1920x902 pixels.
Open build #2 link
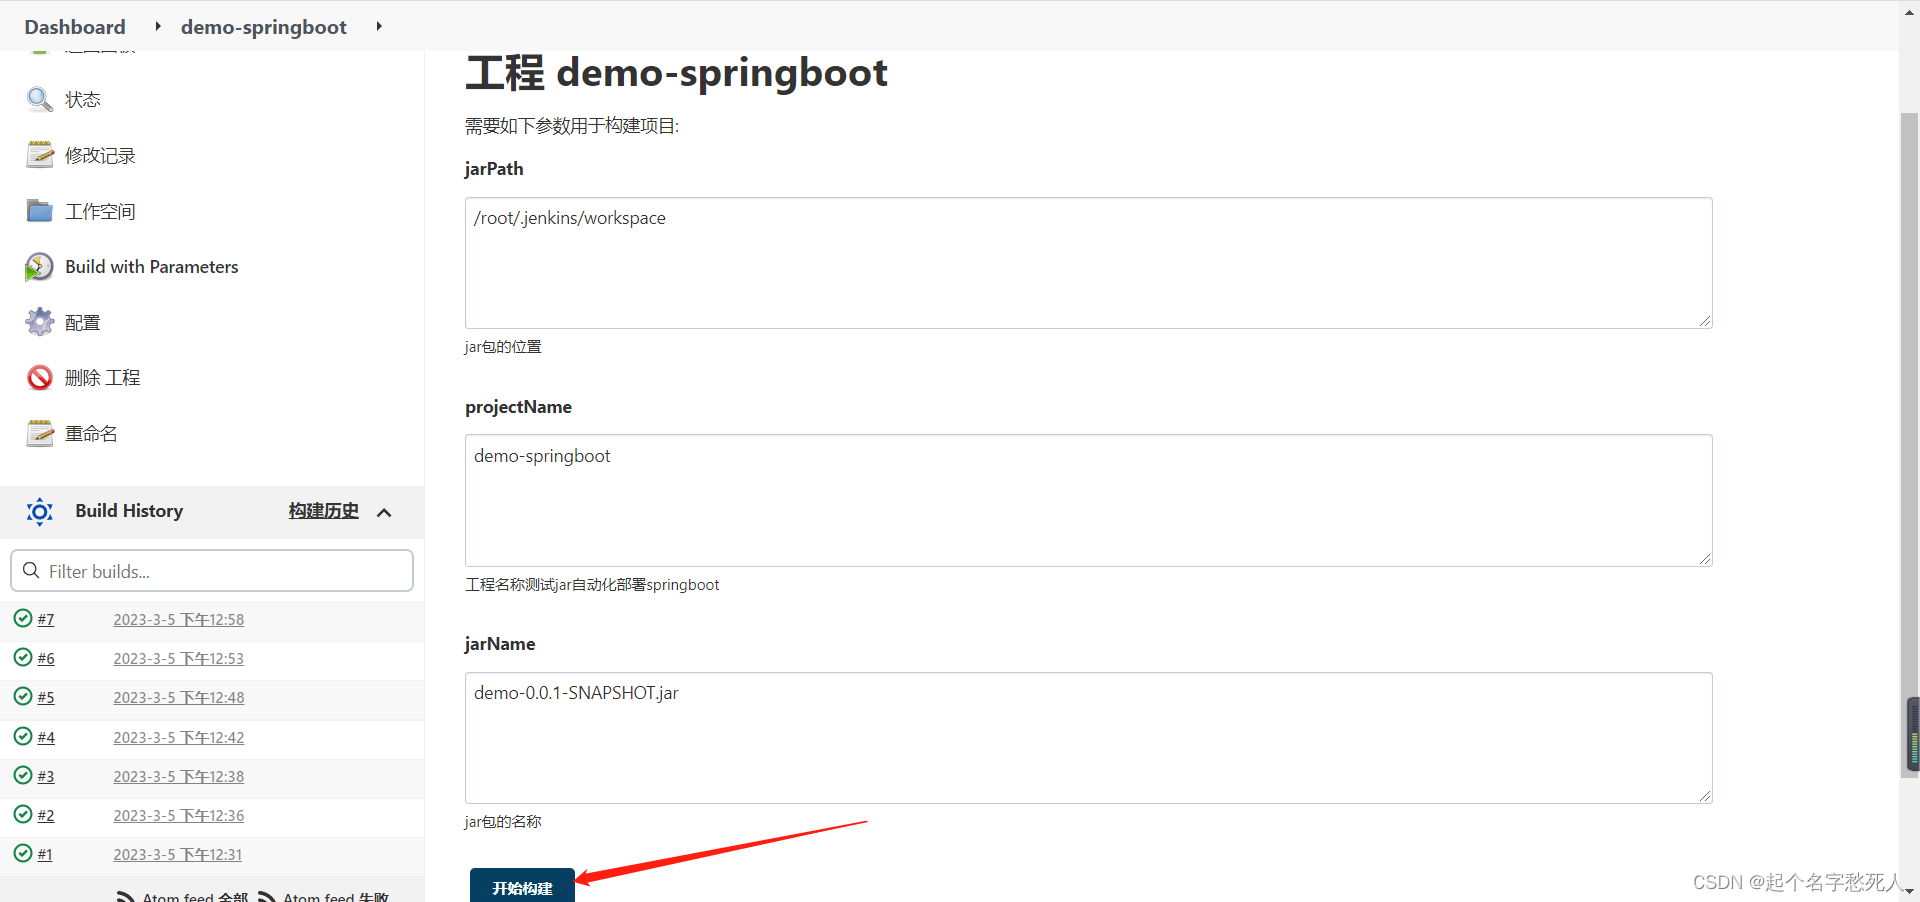point(46,815)
